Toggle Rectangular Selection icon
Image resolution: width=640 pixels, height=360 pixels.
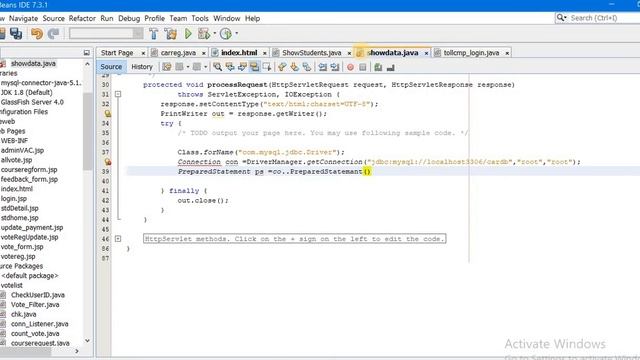click(x=267, y=67)
